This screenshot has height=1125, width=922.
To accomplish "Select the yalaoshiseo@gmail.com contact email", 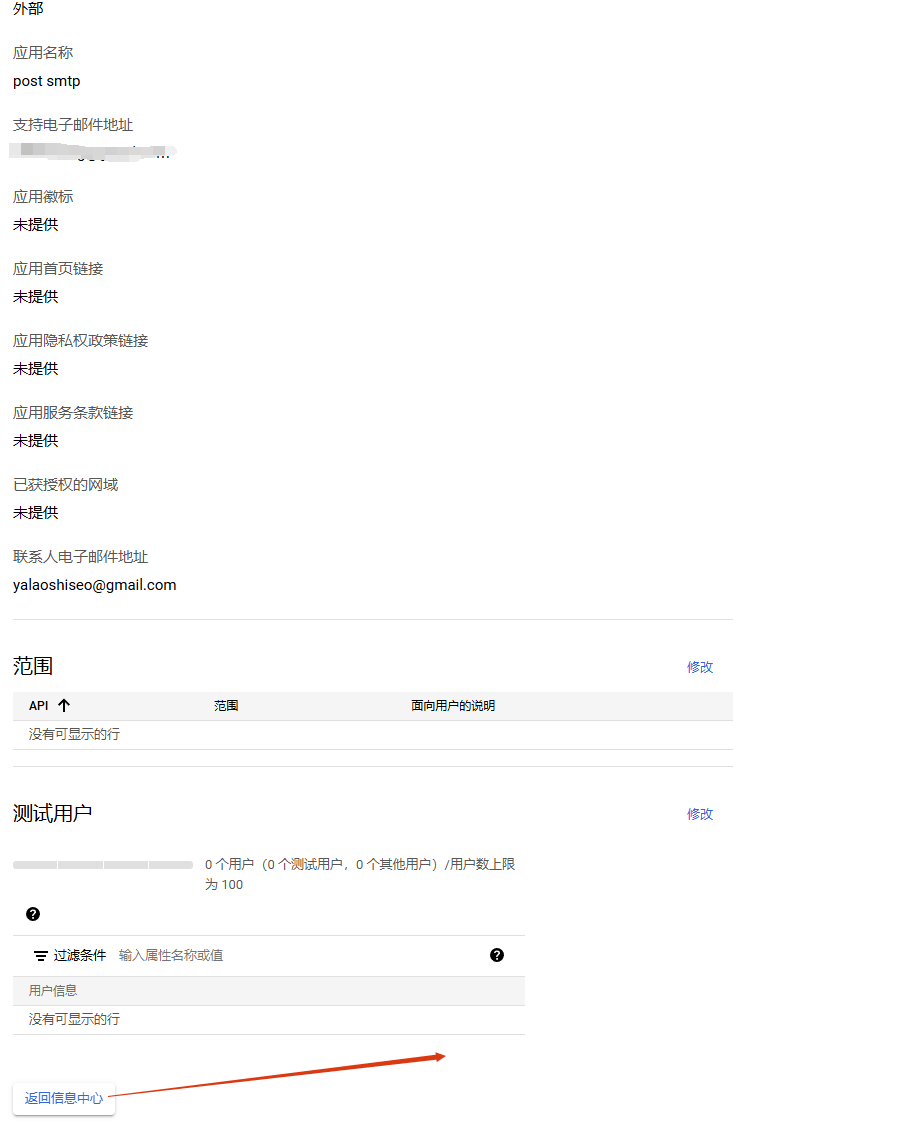I will (95, 585).
